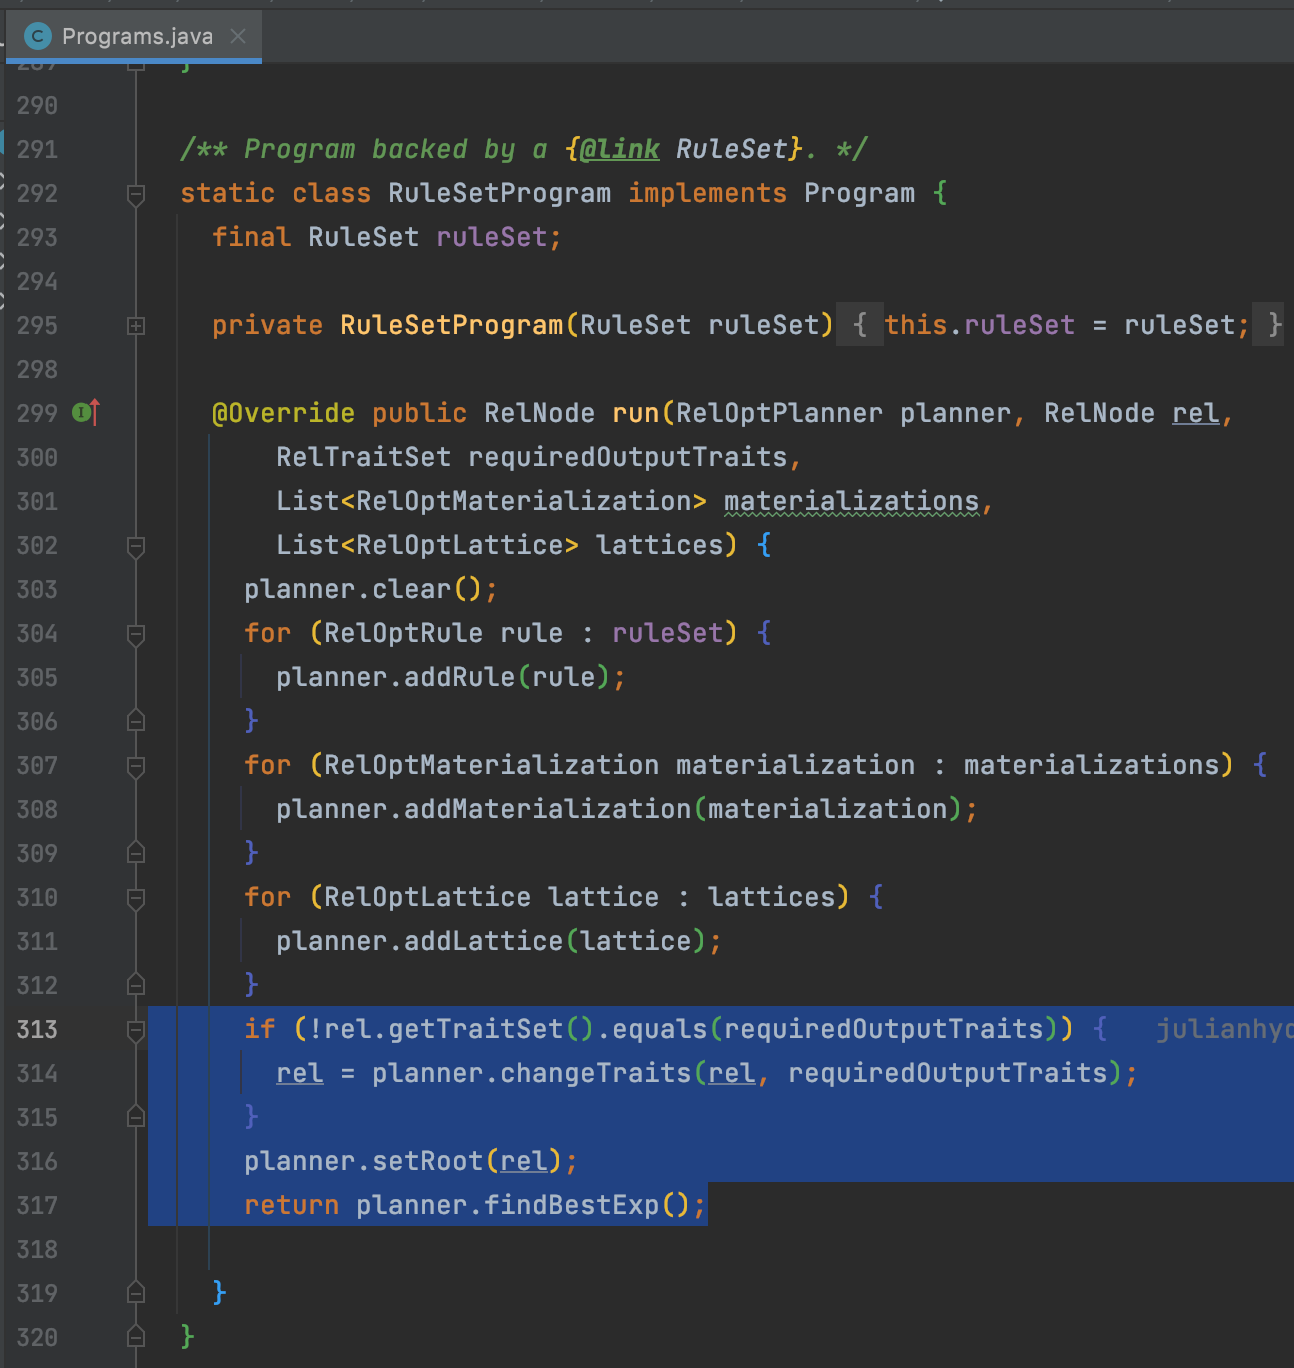1294x1368 pixels.
Task: Collapse the rule for-loop at line 304
Action: (137, 634)
